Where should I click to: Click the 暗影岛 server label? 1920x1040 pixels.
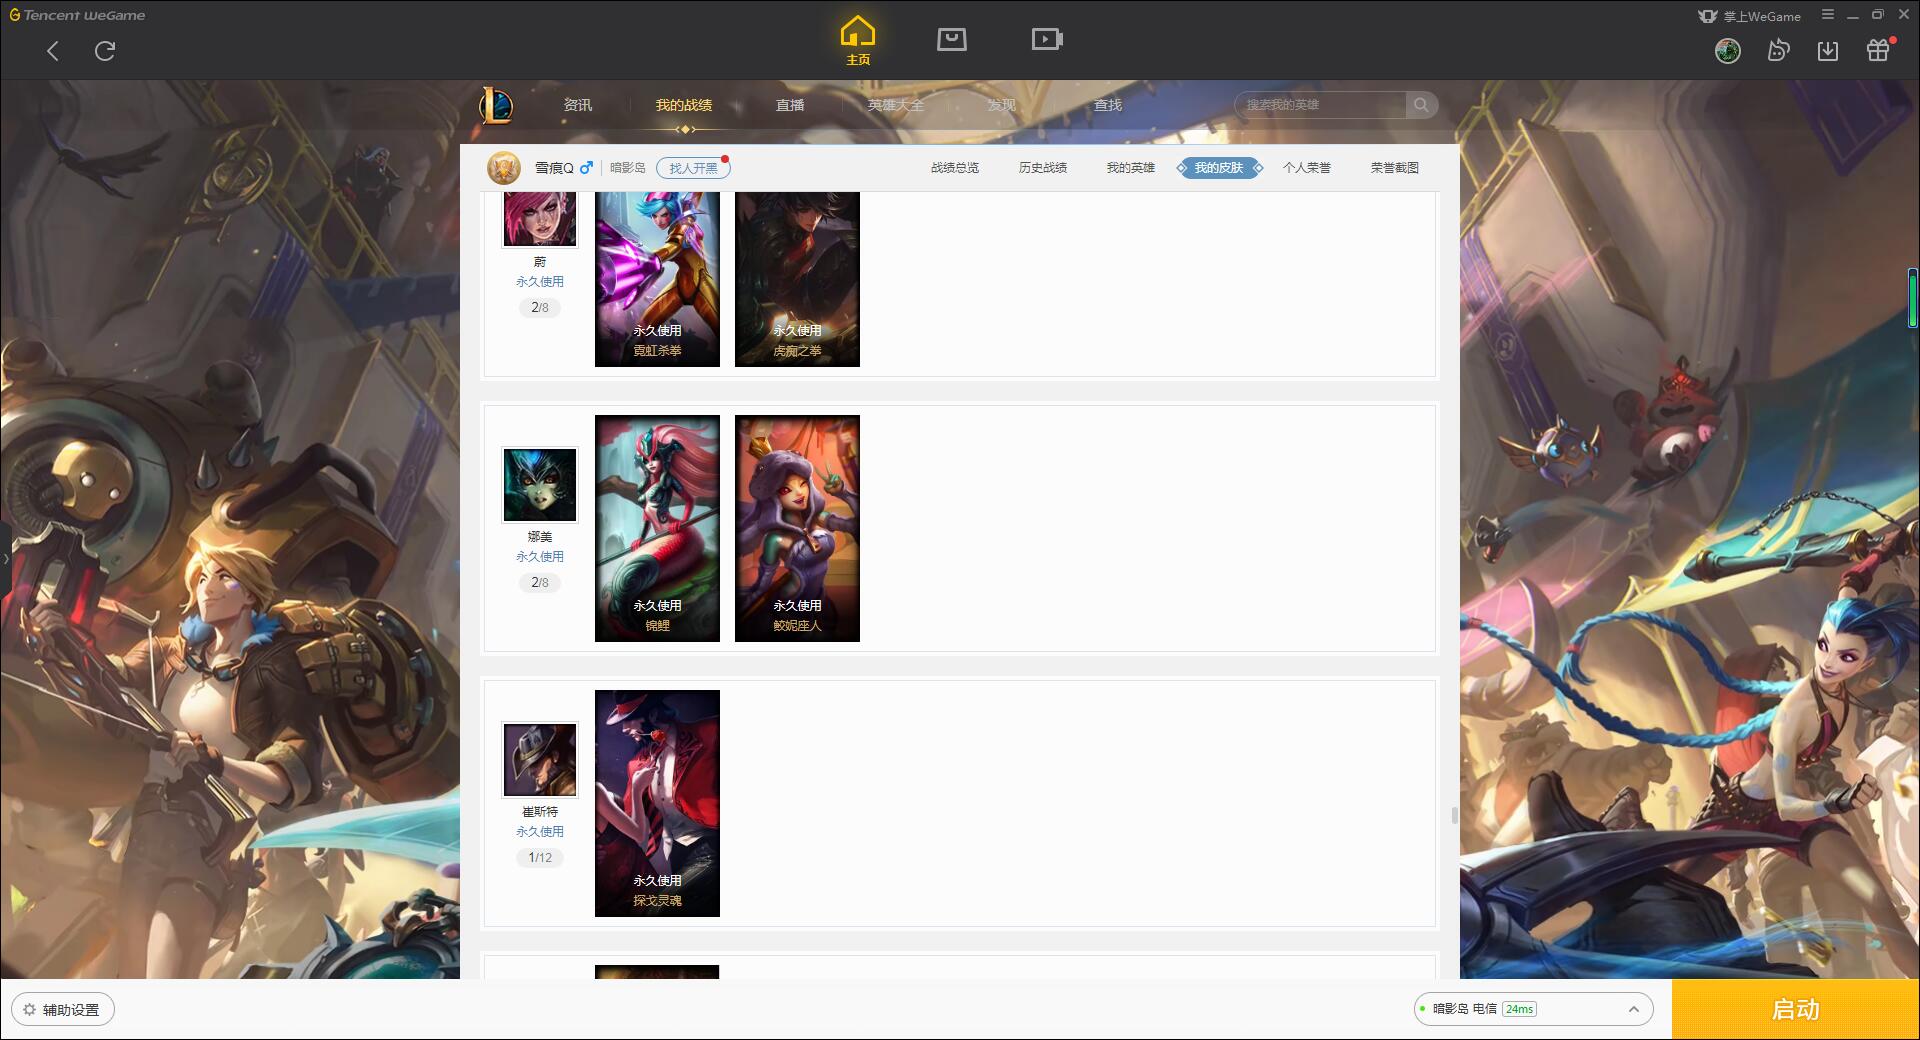(628, 168)
